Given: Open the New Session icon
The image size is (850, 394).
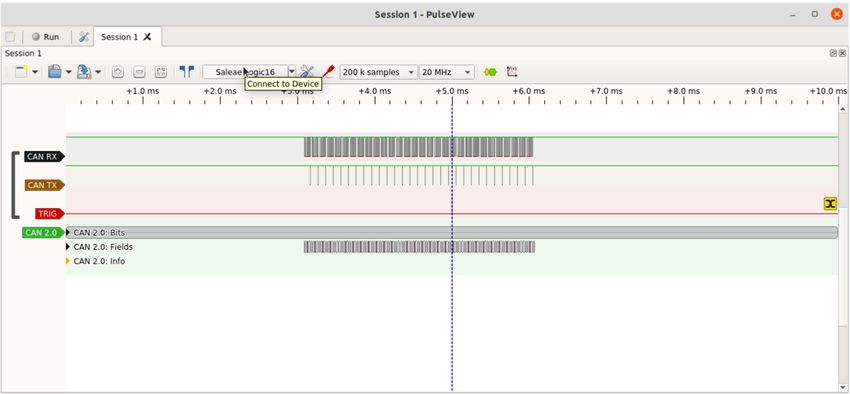Looking at the screenshot, I should click(21, 72).
